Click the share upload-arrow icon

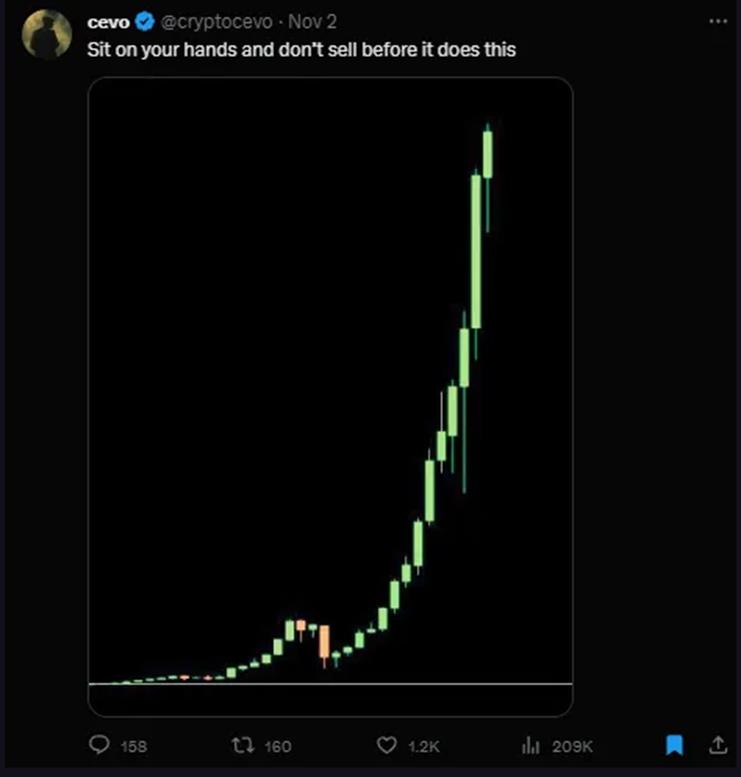coord(716,745)
